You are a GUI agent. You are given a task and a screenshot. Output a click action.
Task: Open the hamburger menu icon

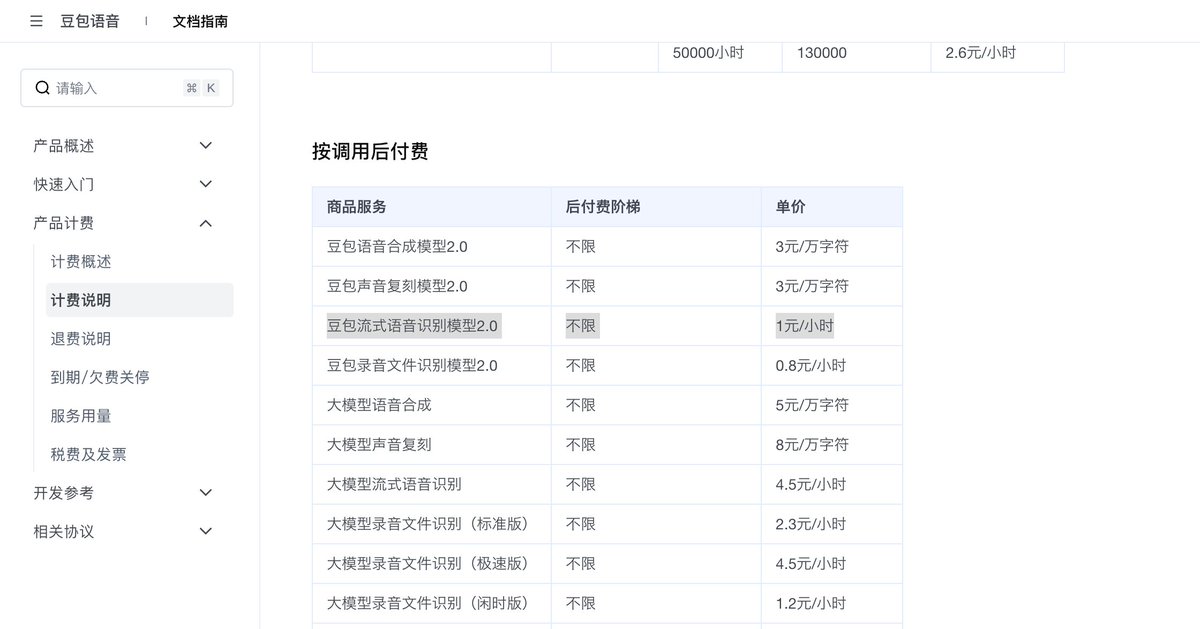[36, 21]
